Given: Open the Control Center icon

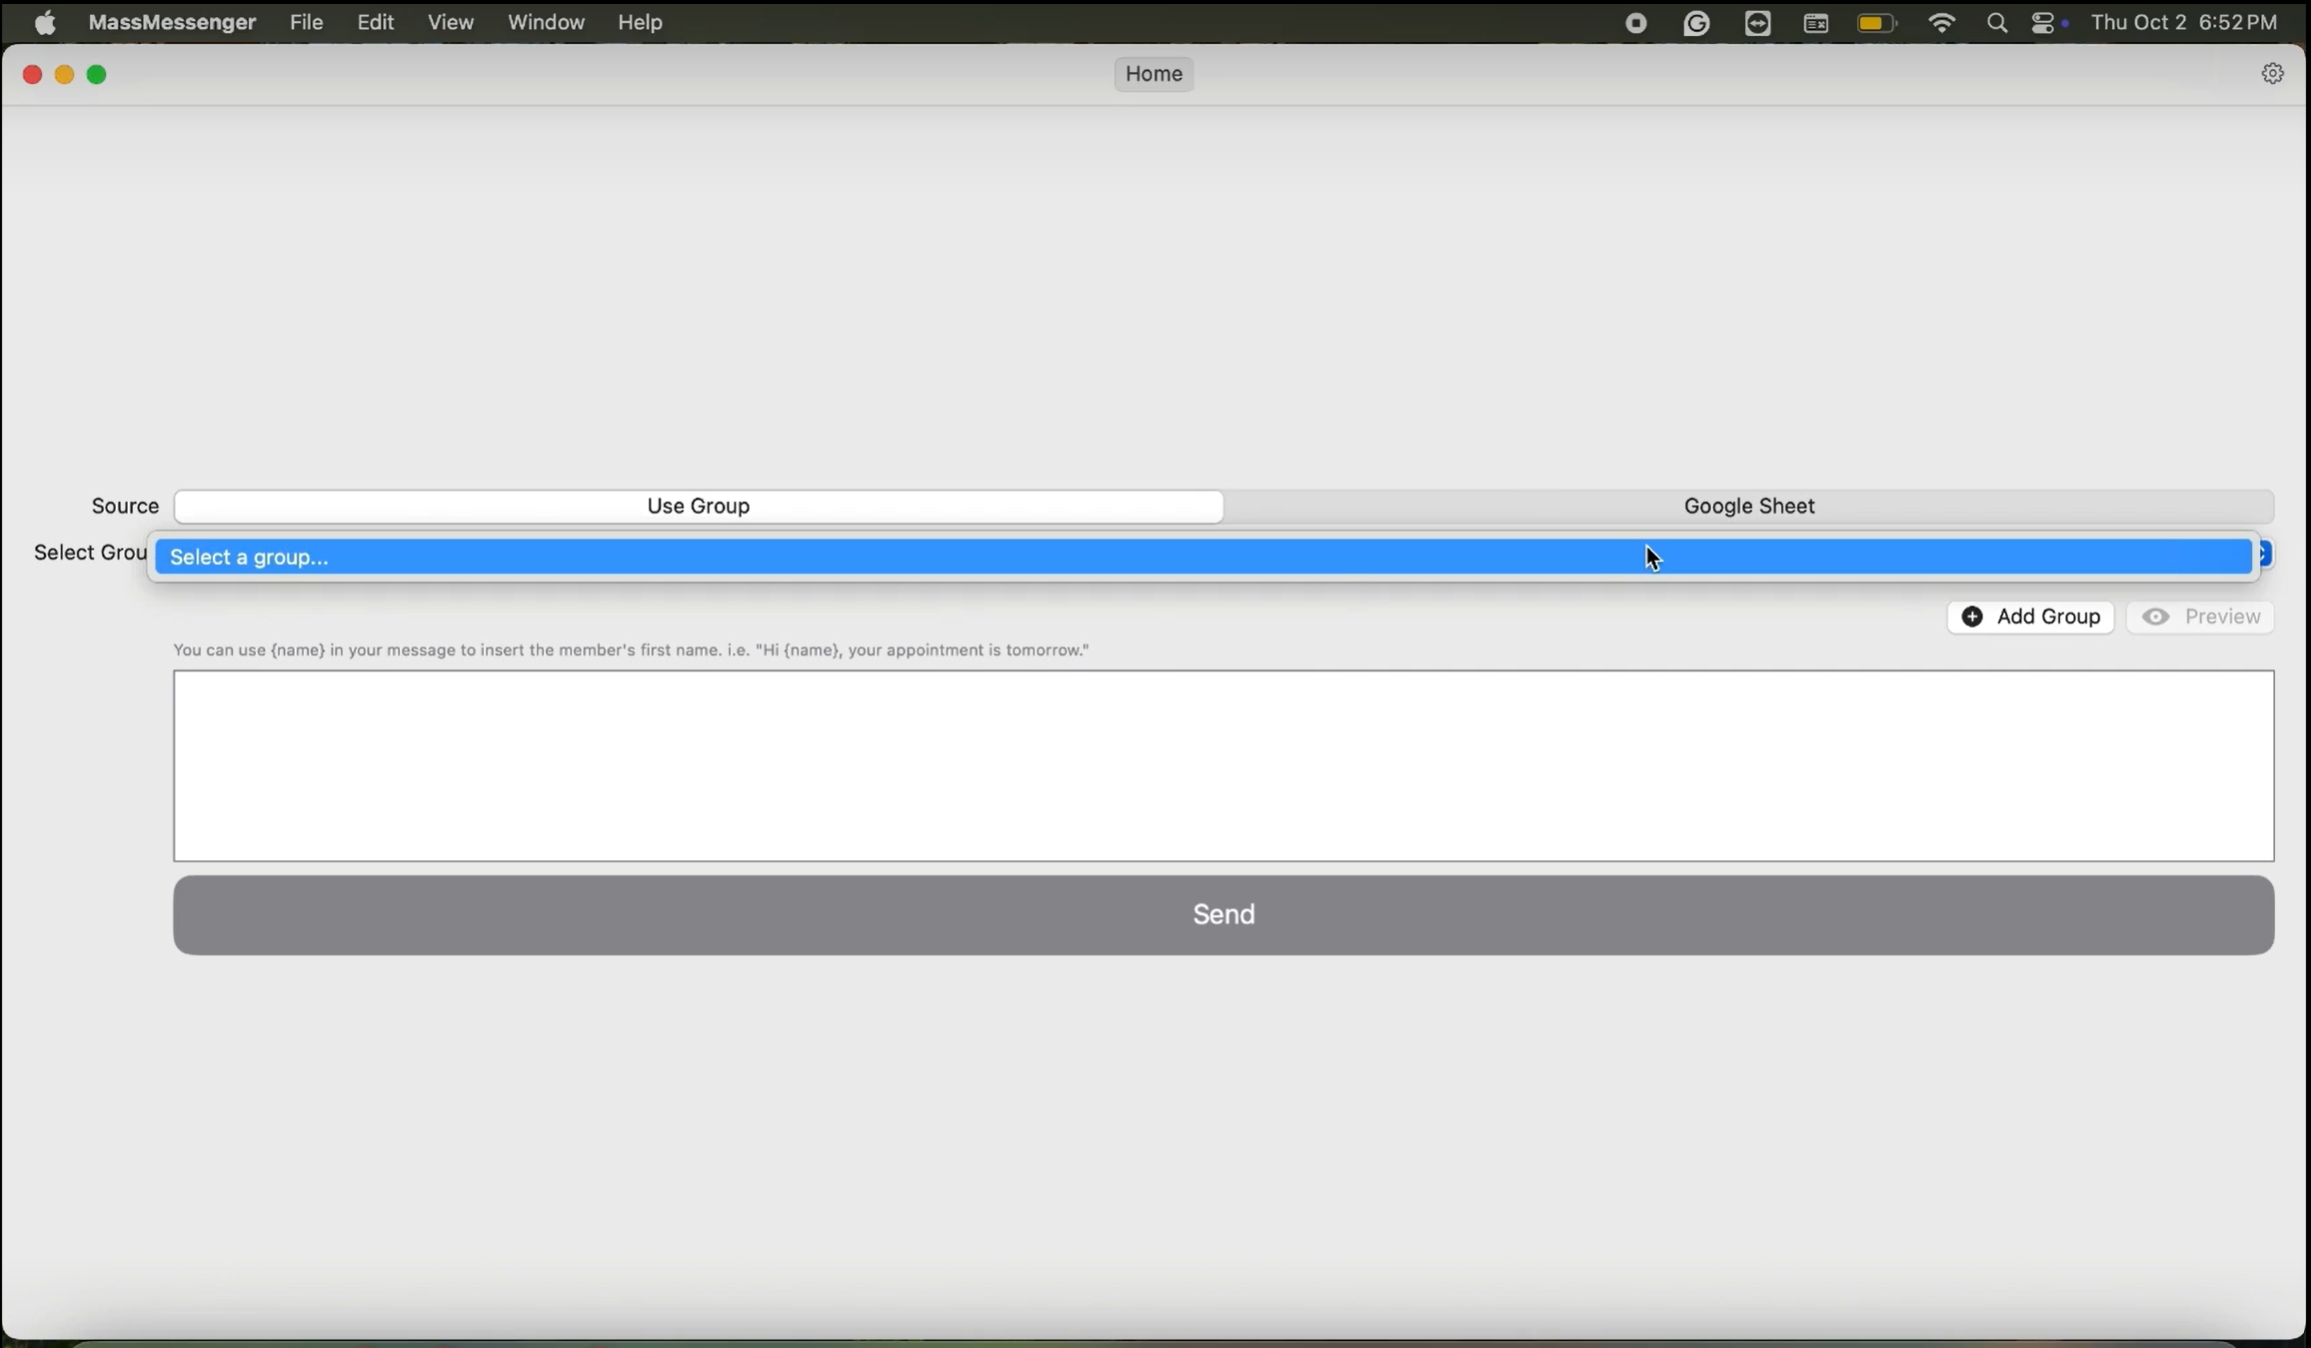Looking at the screenshot, I should [x=2044, y=23].
